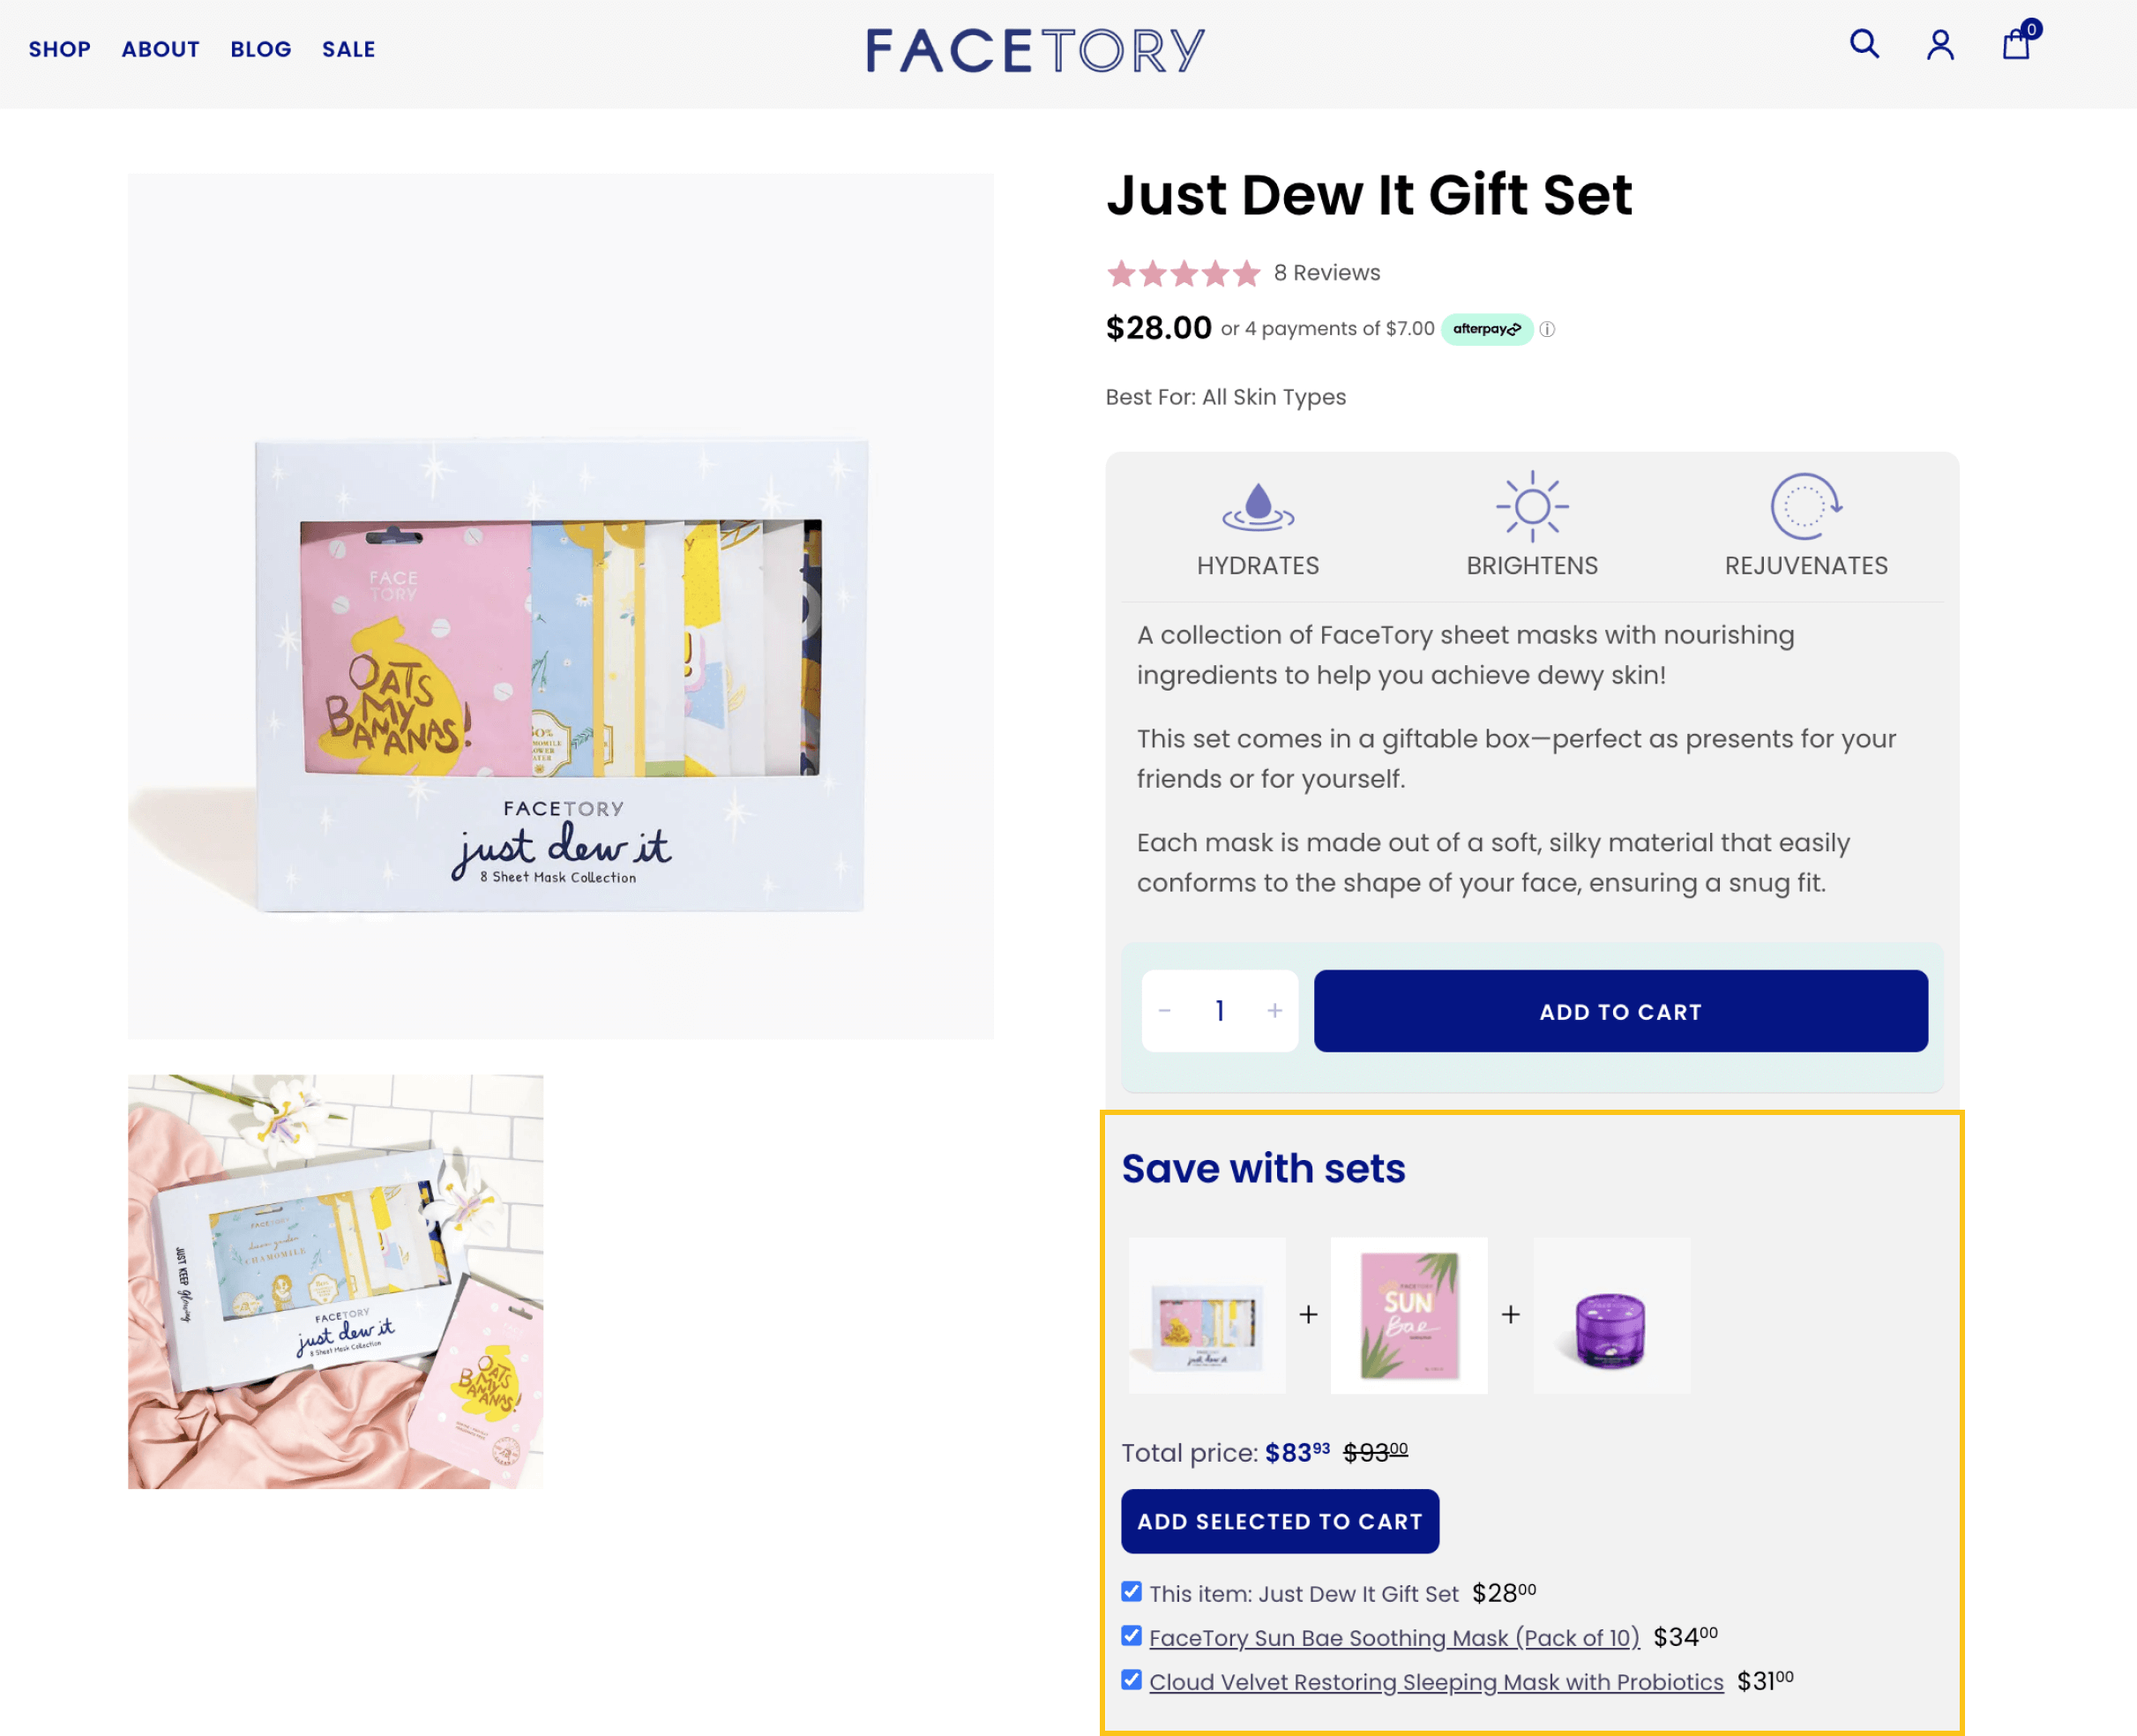Click ADD SELECTED TO CART button
The image size is (2137, 1736).
(x=1280, y=1520)
